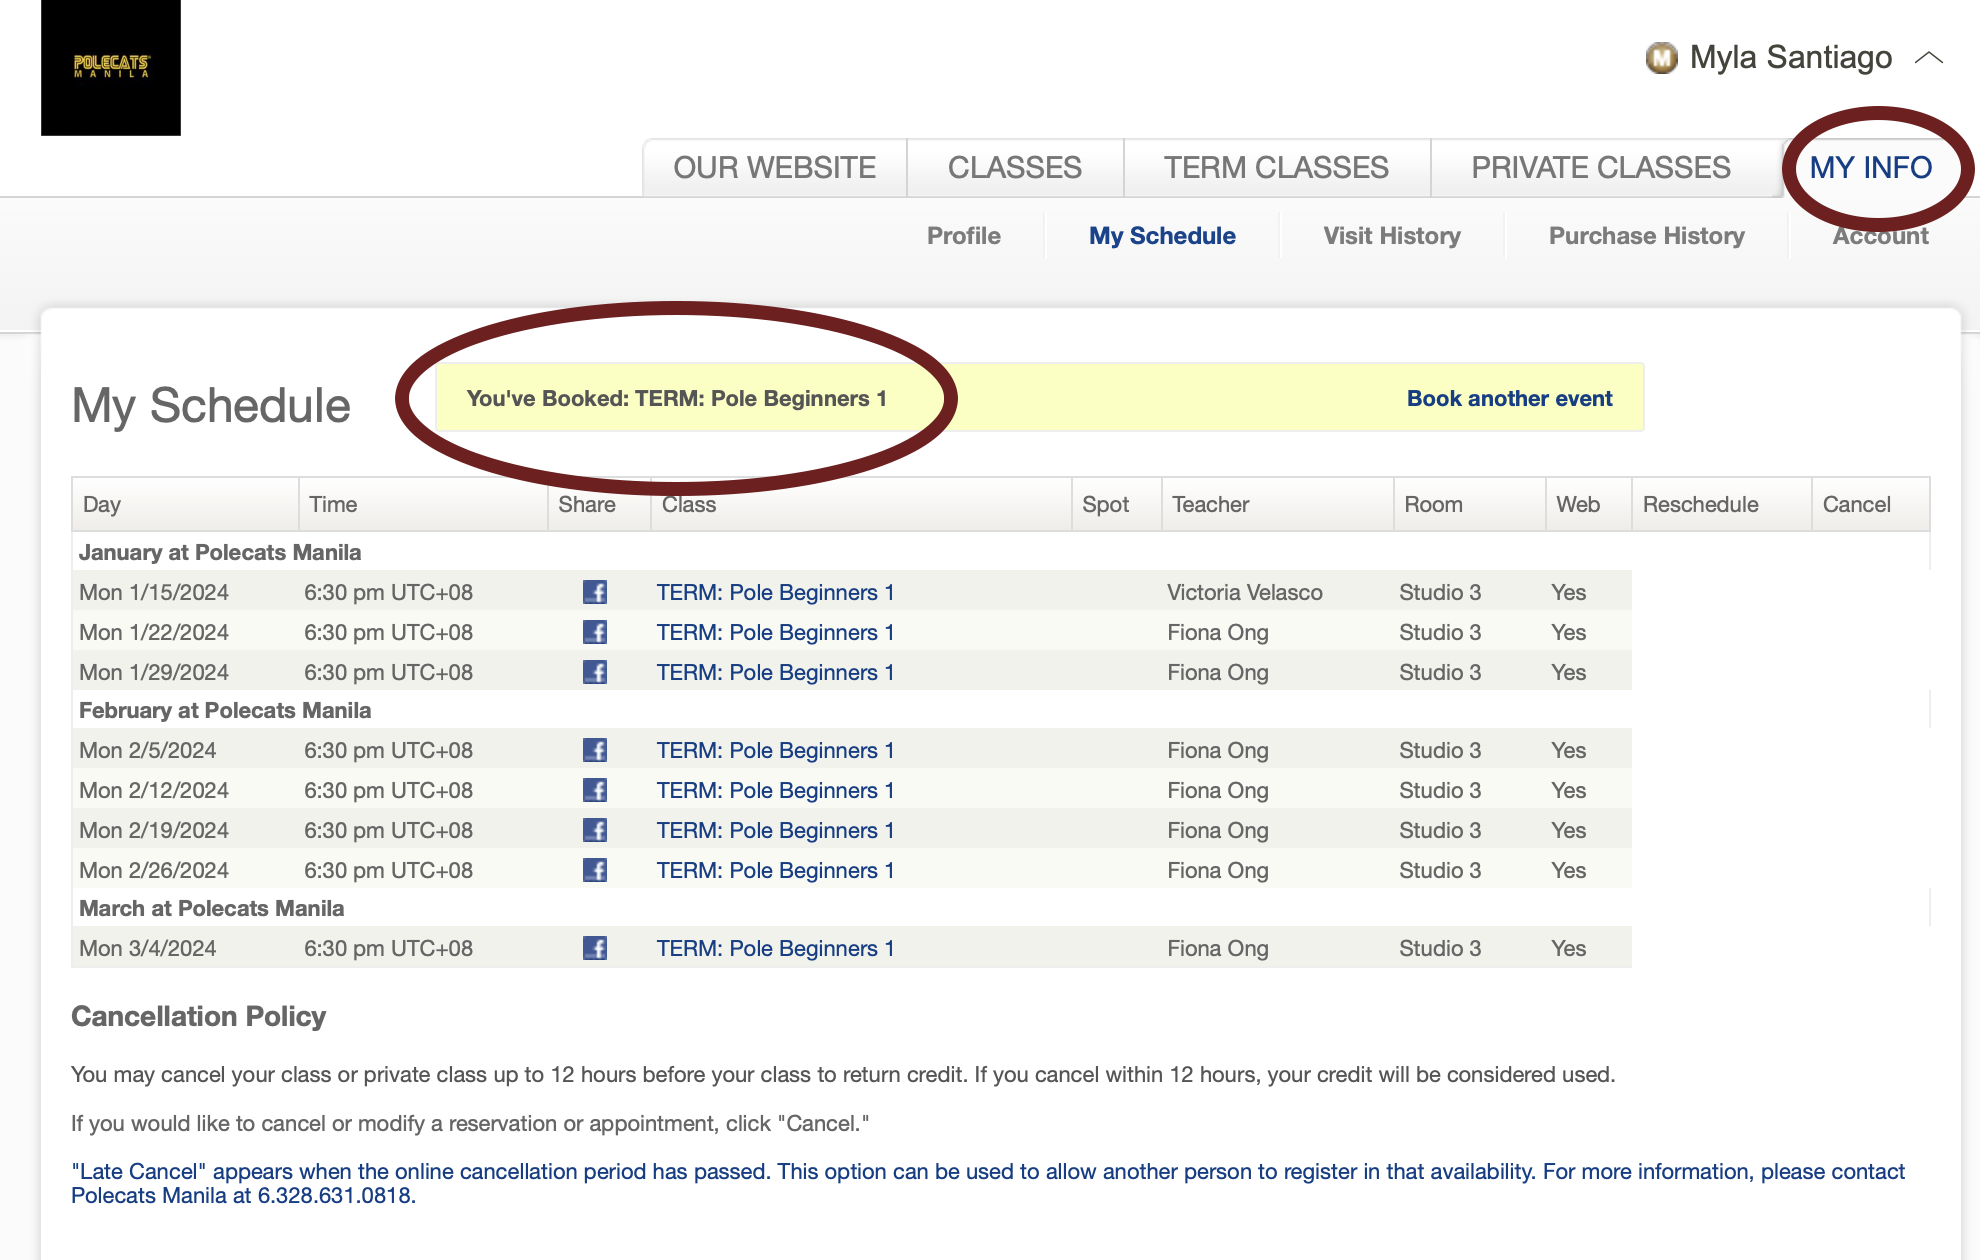Click Facebook share icon for Mon 1/22/2024 class

click(x=595, y=632)
